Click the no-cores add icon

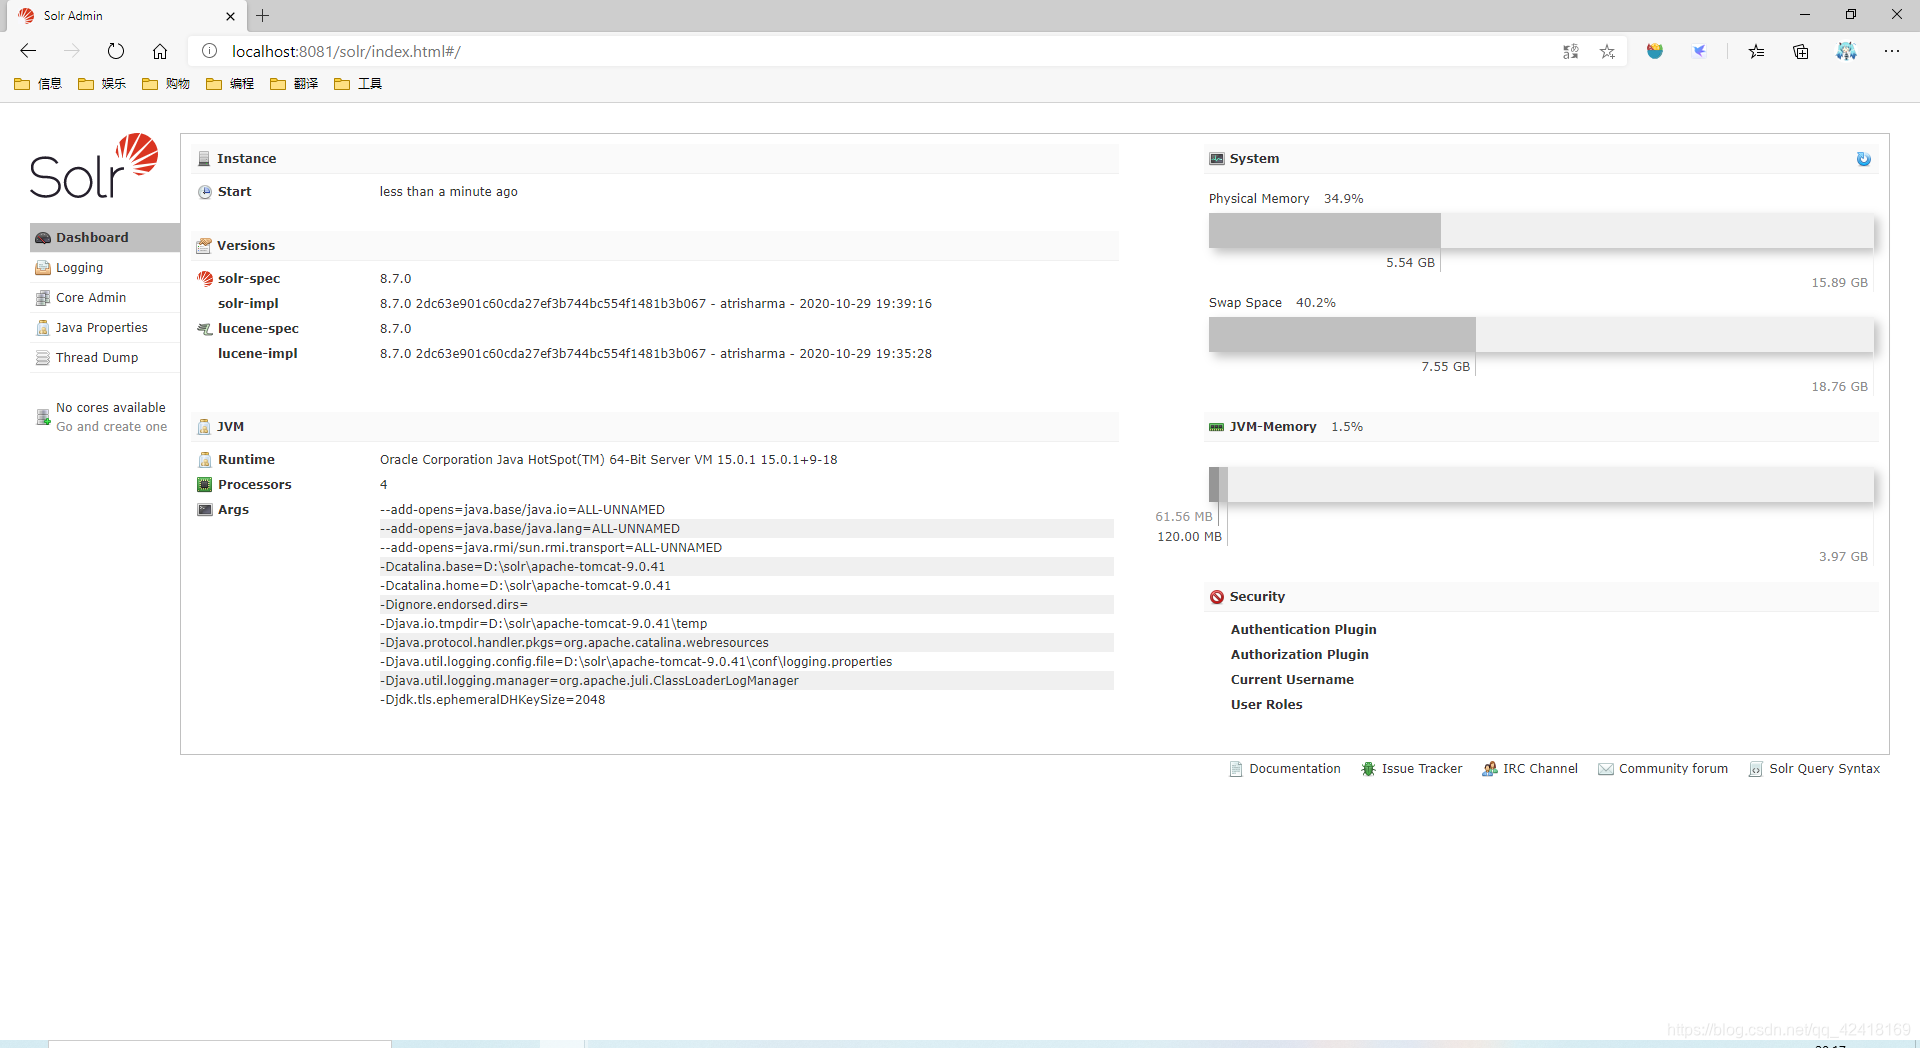pyautogui.click(x=43, y=417)
